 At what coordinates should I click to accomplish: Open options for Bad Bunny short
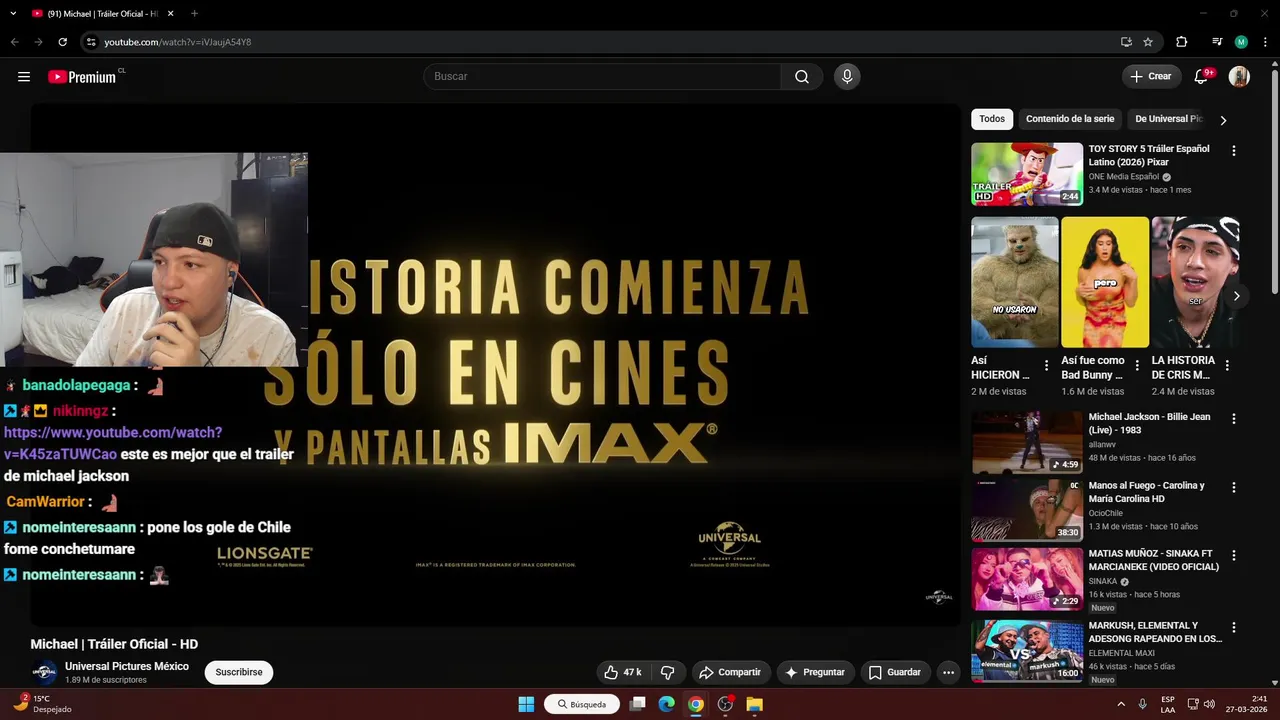point(1137,366)
